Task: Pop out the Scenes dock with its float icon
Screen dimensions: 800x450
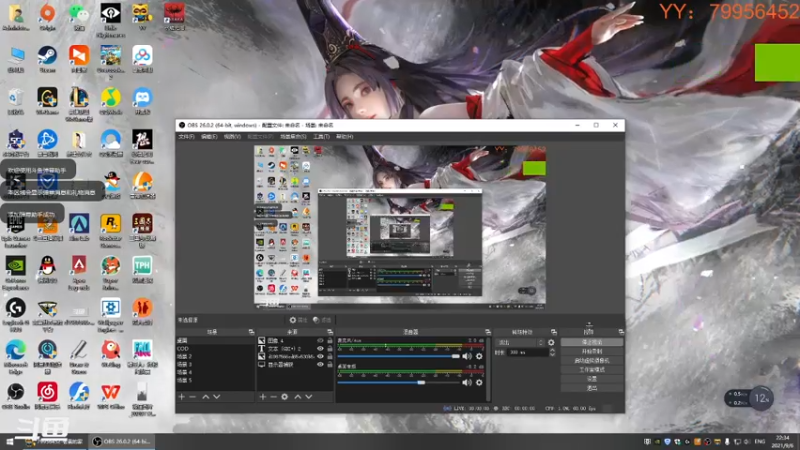Action: point(251,332)
